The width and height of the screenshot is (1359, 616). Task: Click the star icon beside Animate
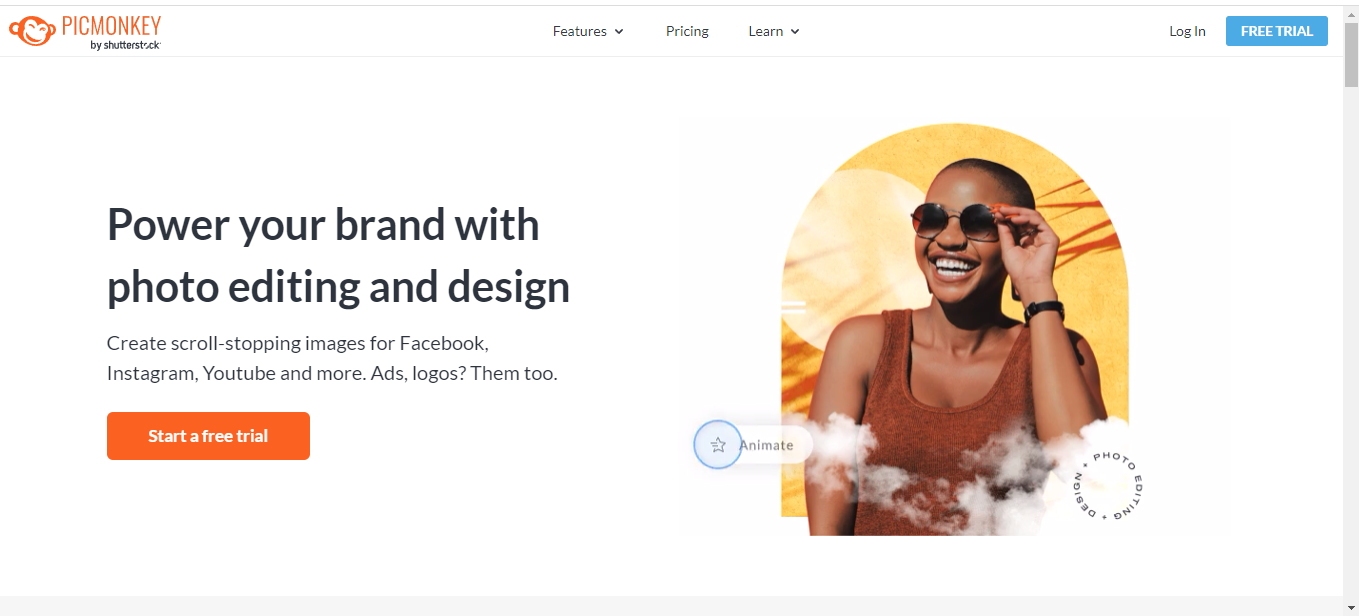click(x=718, y=445)
